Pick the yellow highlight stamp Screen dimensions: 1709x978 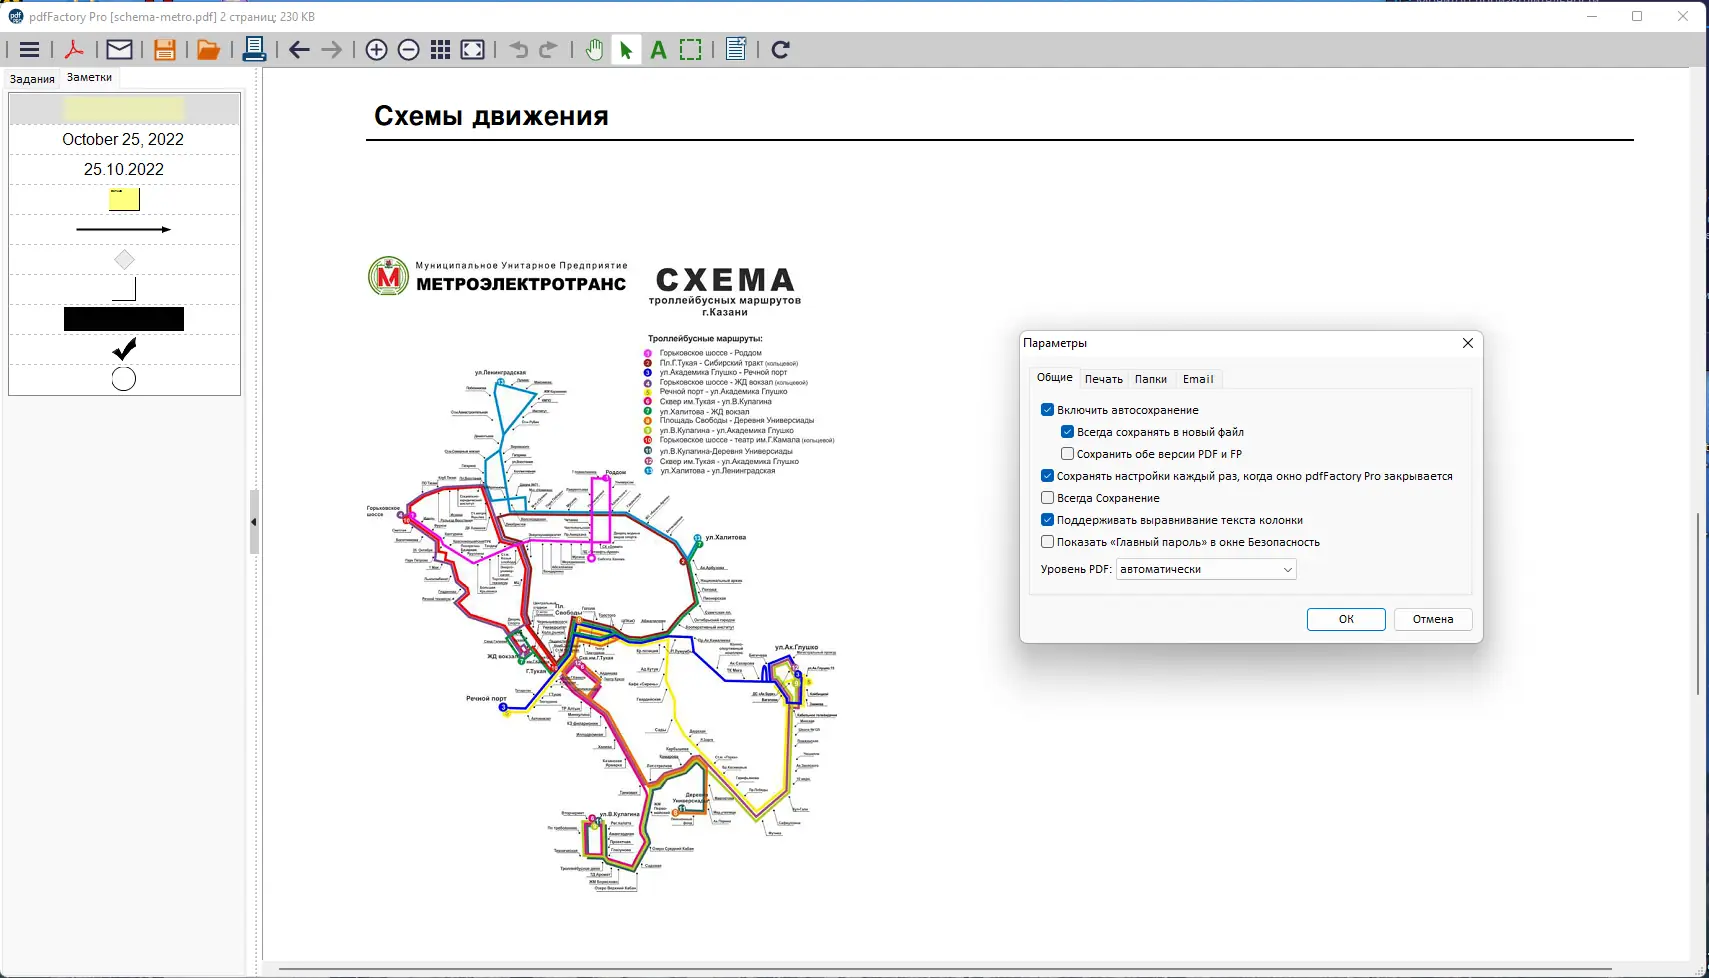124,108
